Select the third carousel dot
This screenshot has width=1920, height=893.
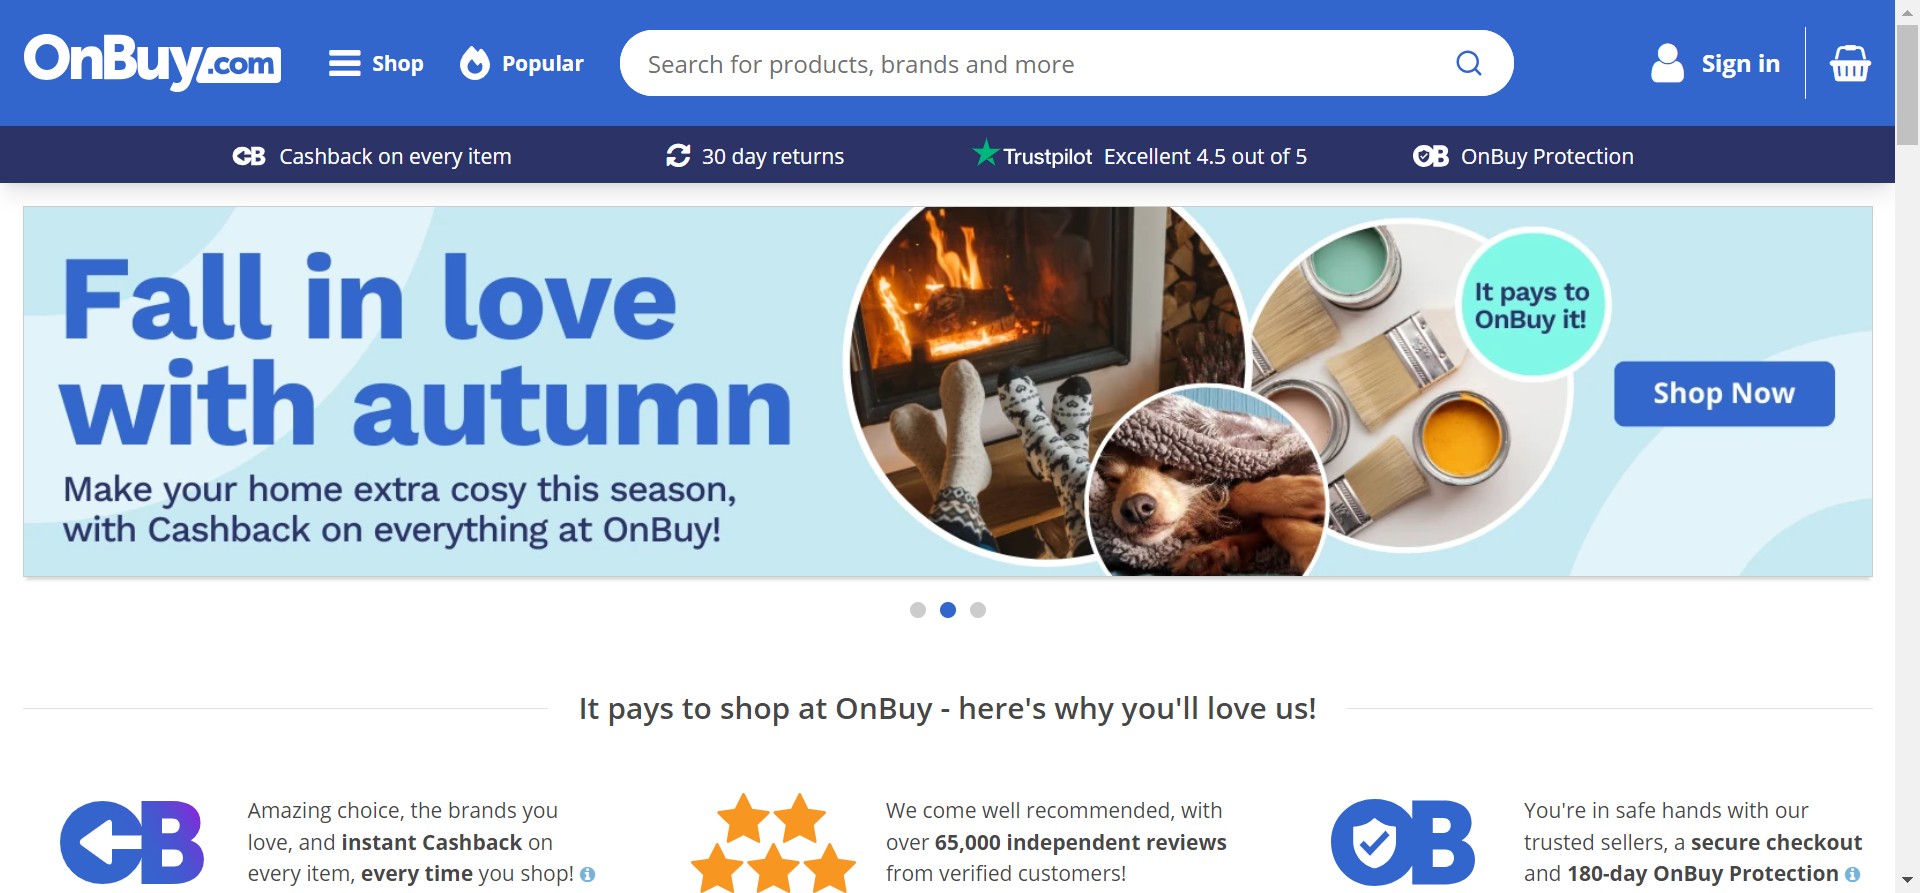pos(978,610)
